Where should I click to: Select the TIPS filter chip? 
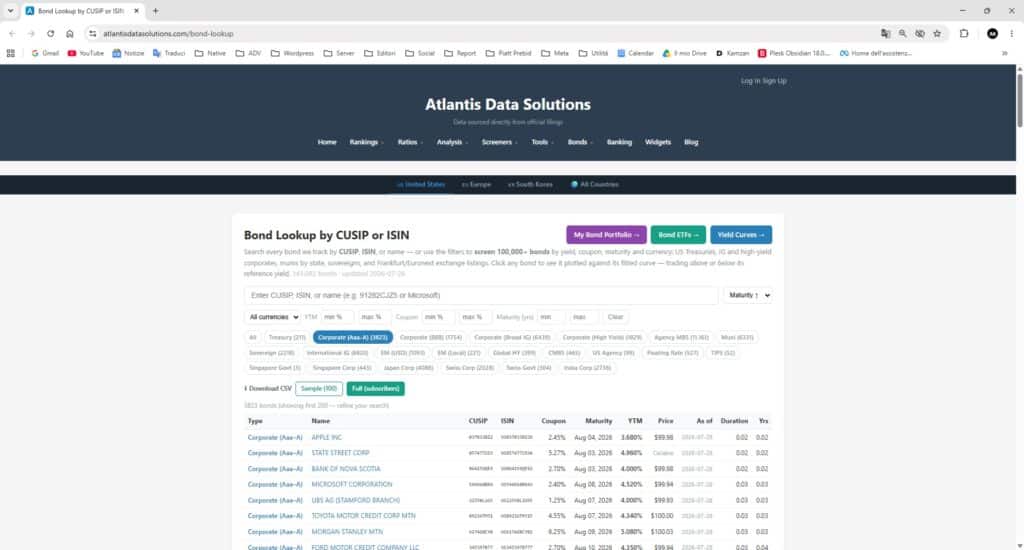(x=722, y=353)
